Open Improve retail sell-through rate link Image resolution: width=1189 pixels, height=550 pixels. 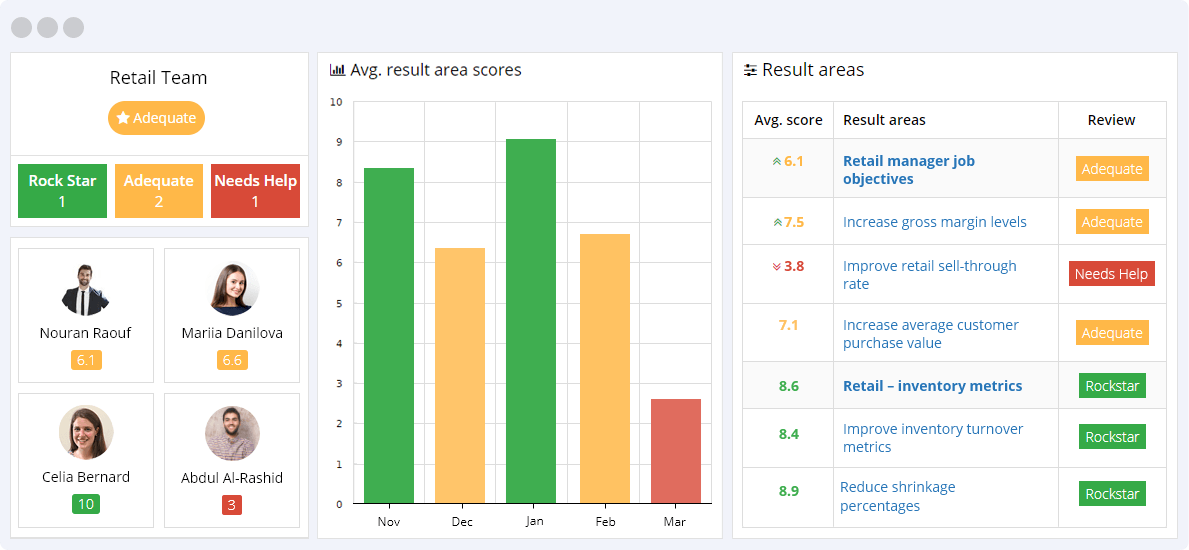[930, 275]
